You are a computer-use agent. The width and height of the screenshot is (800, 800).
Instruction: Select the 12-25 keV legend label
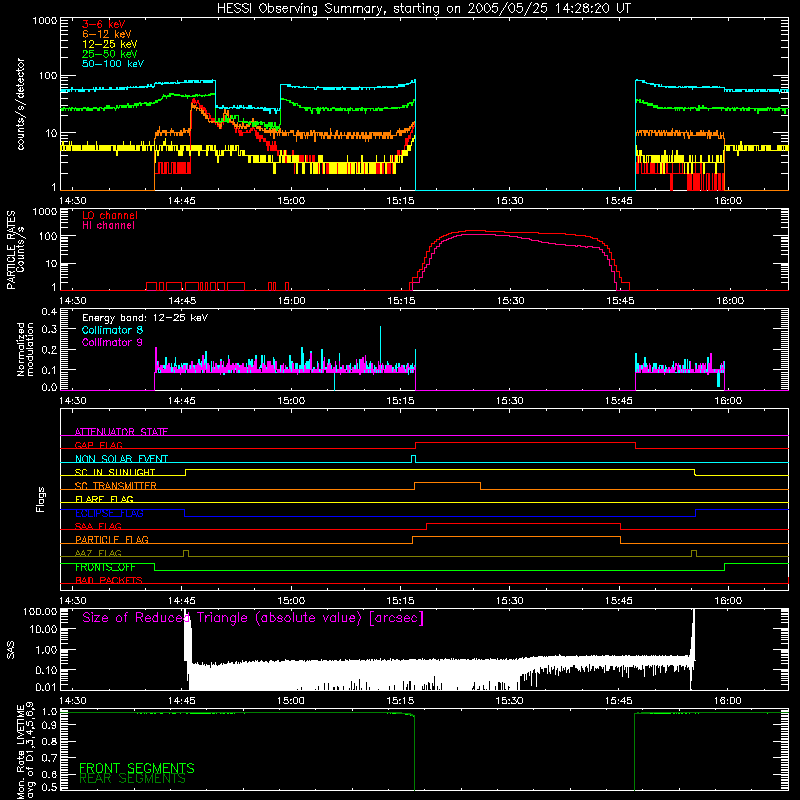(x=109, y=44)
